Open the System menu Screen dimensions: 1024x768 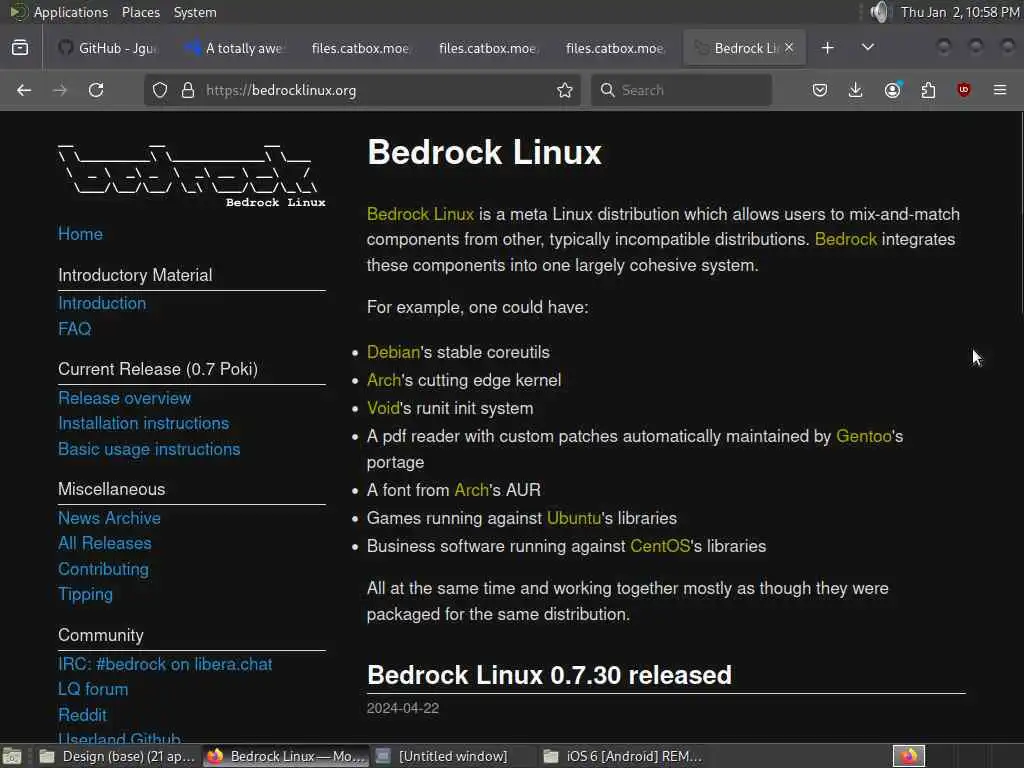(195, 12)
